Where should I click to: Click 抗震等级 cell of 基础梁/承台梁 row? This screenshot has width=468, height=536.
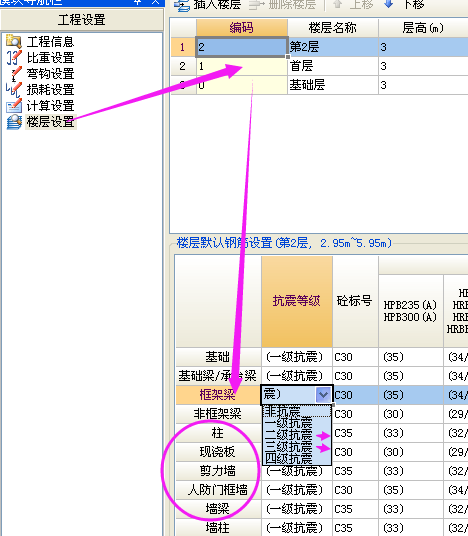click(297, 376)
